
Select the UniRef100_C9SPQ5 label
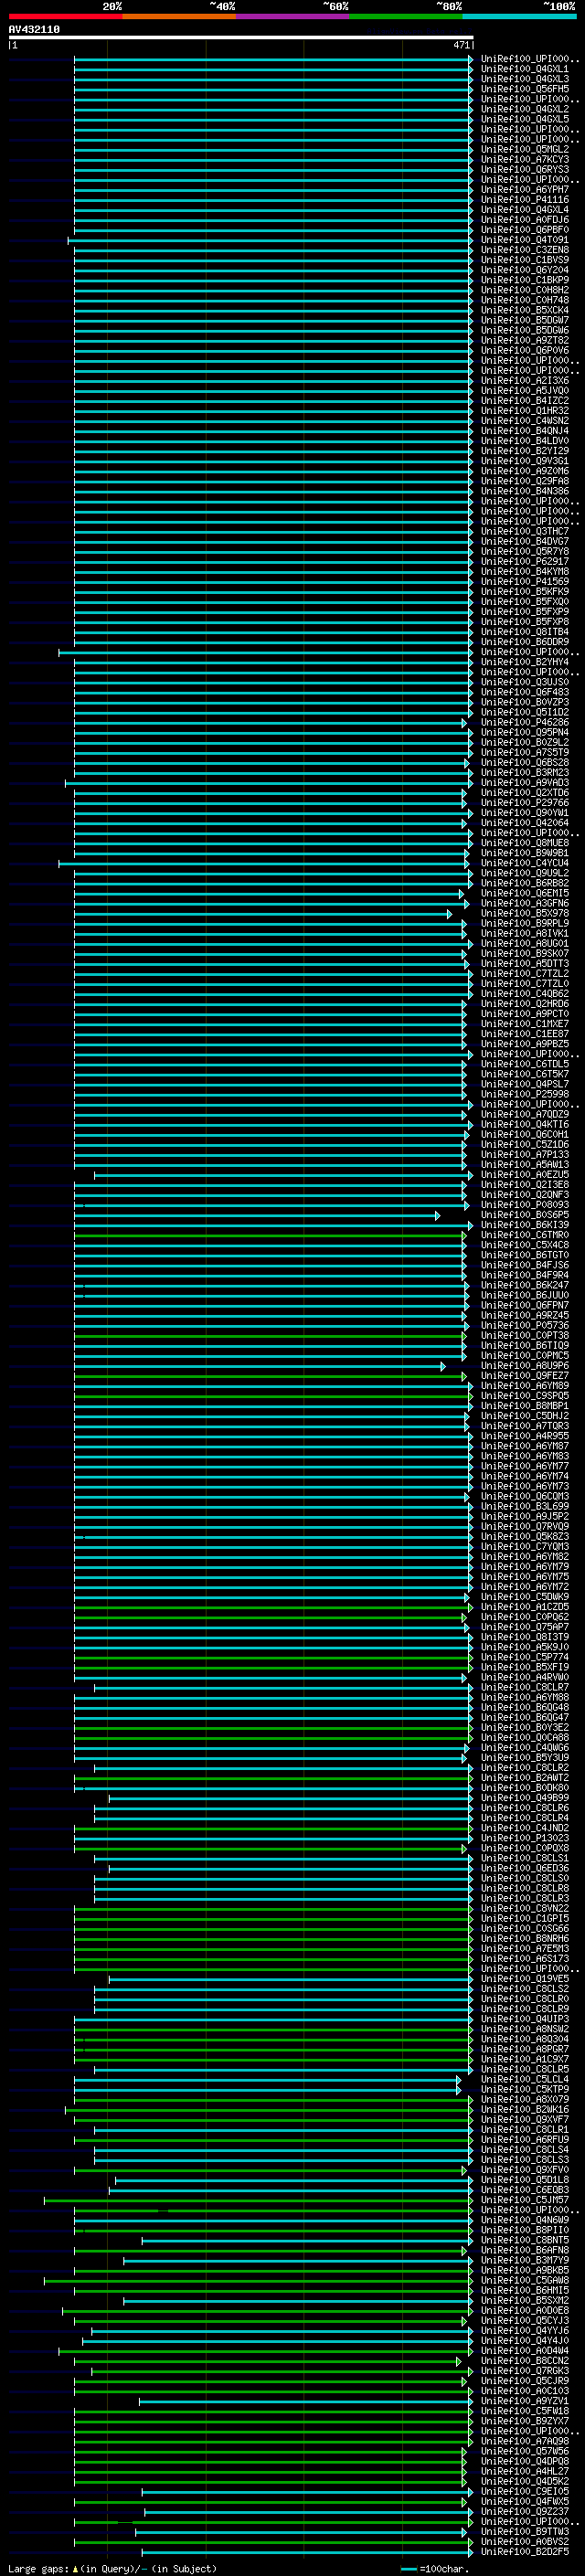tap(525, 1396)
